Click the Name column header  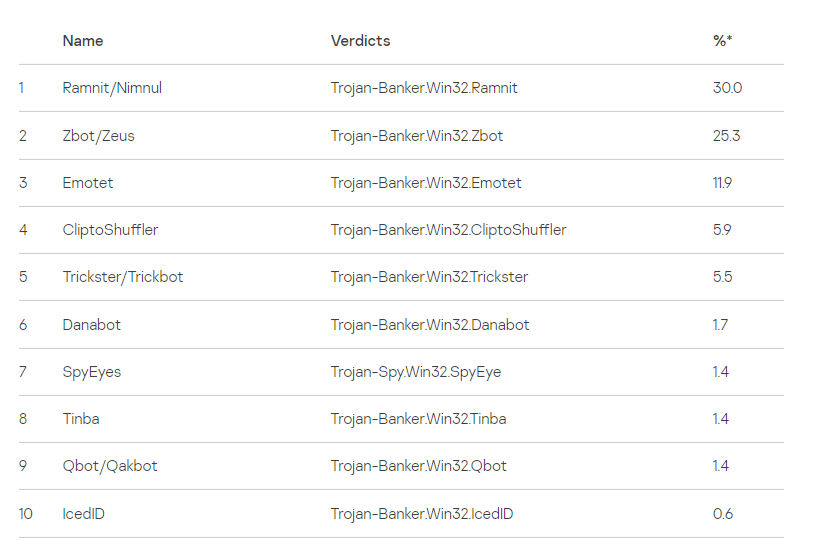pyautogui.click(x=83, y=41)
